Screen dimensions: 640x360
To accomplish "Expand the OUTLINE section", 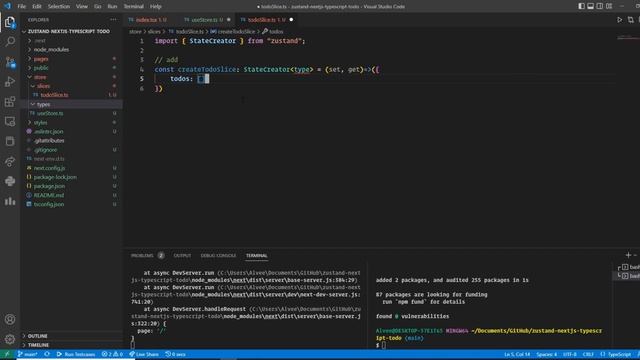I will click(71, 336).
